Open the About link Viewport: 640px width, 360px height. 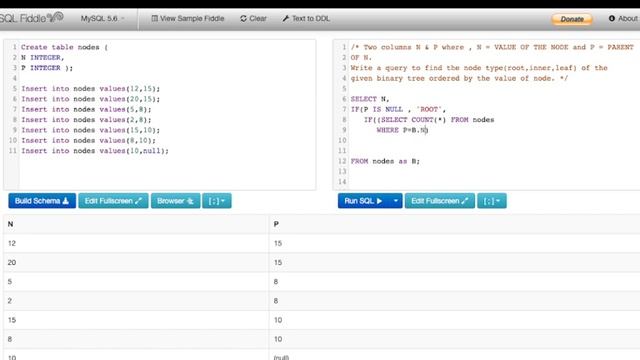[x=623, y=19]
